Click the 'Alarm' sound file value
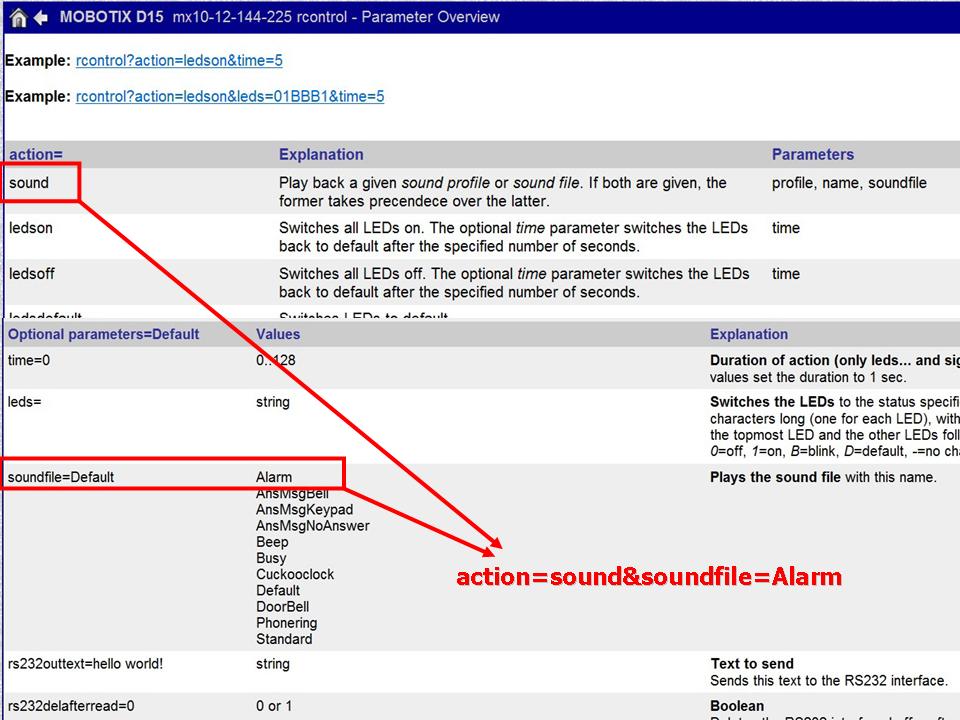 pyautogui.click(x=274, y=477)
